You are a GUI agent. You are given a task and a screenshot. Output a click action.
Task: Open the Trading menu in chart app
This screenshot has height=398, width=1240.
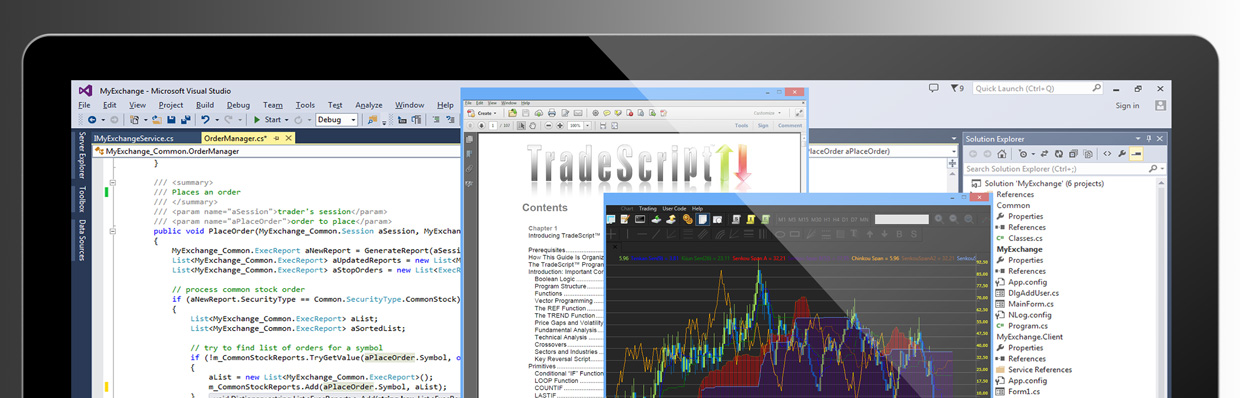click(x=648, y=209)
